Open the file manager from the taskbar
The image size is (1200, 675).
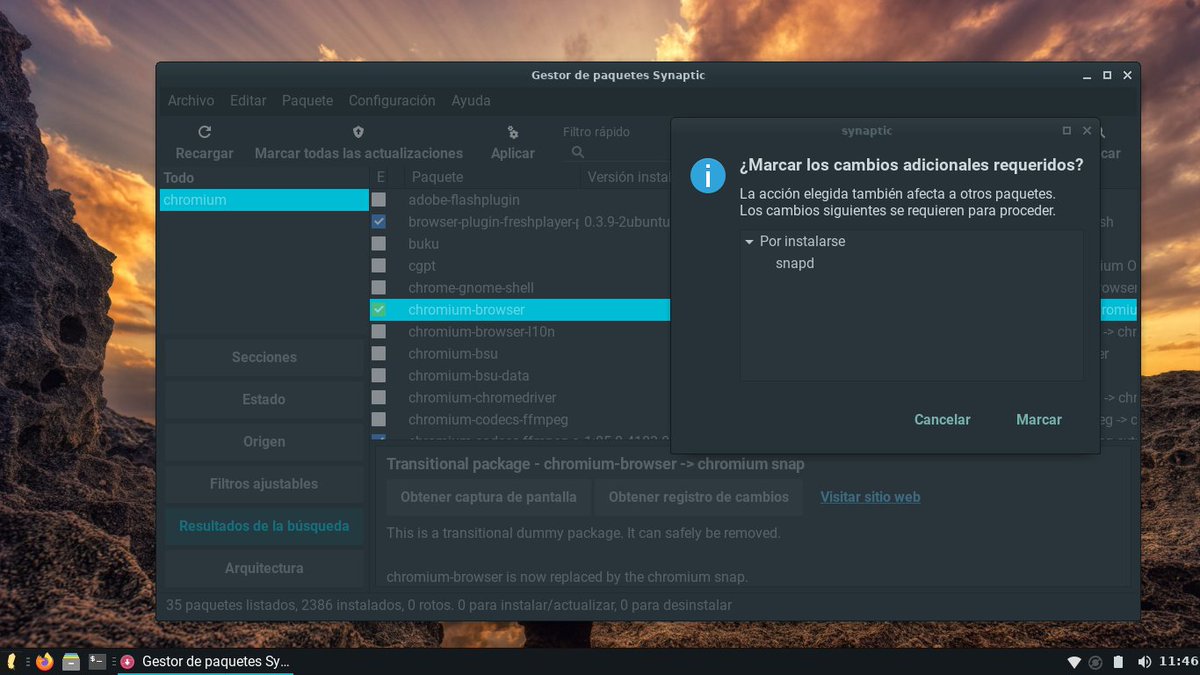click(71, 662)
